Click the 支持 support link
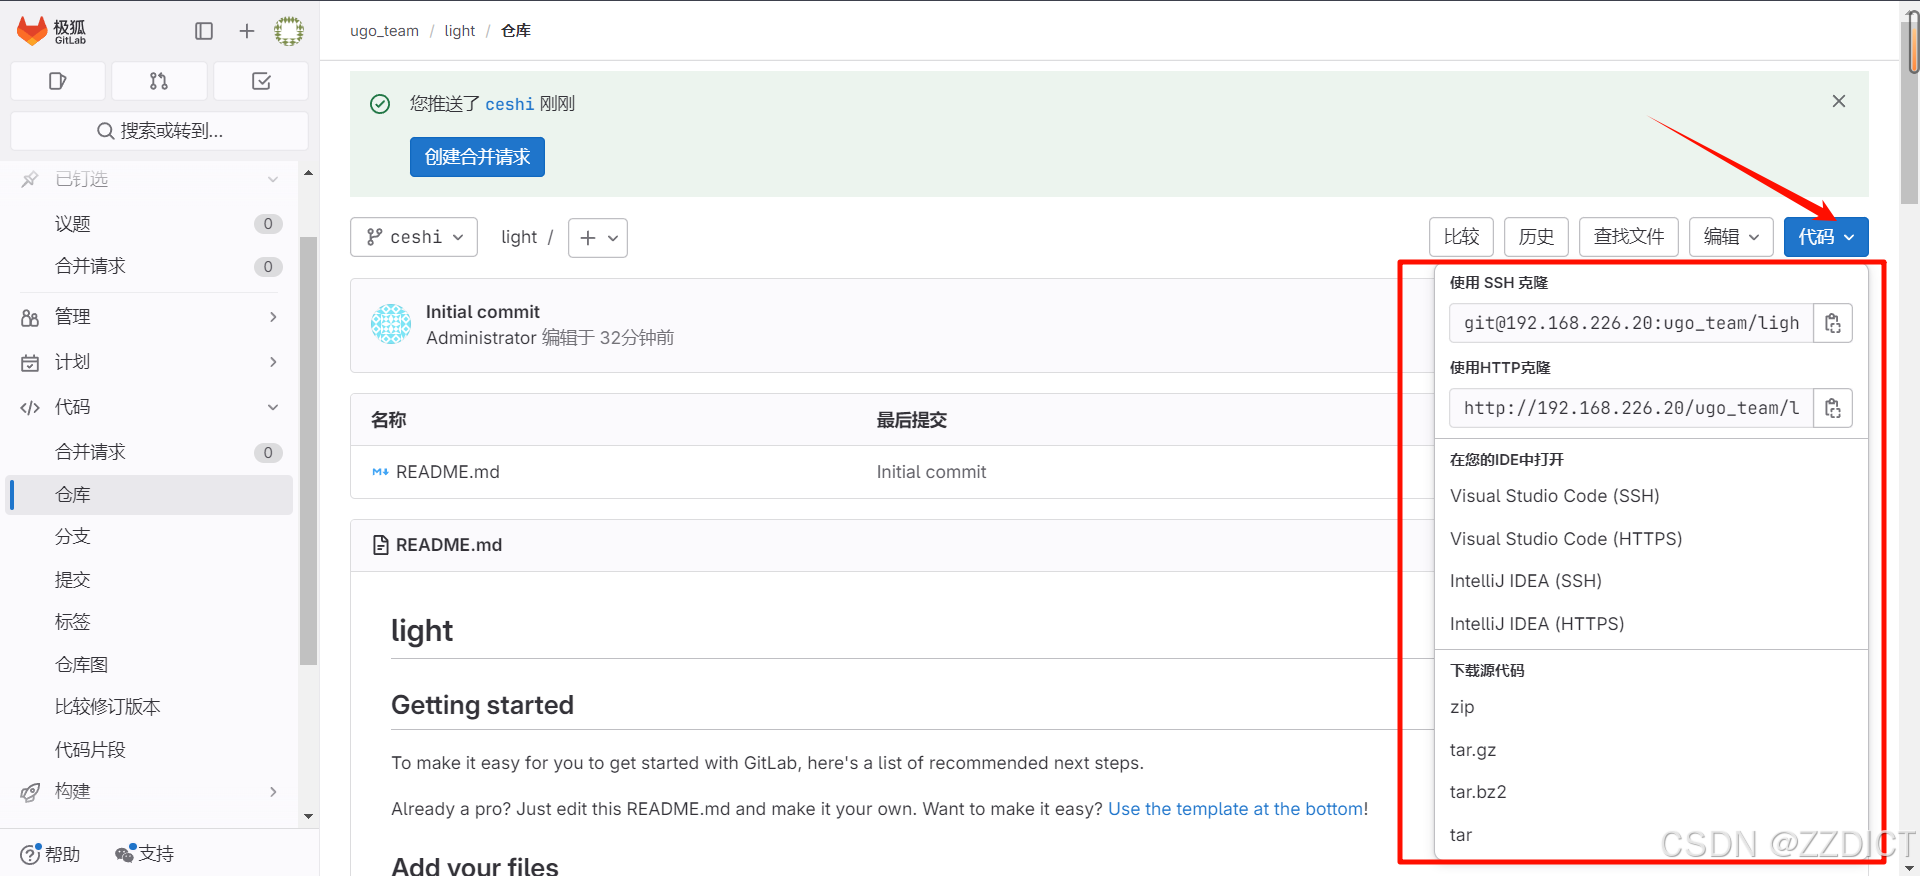The height and width of the screenshot is (876, 1920). point(145,854)
